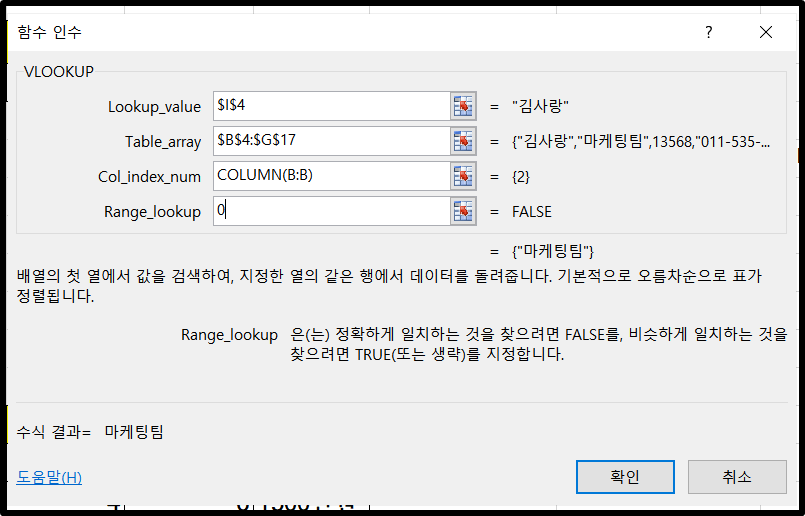Screen dimensions: 805x516
Task: Click the {2} column index result
Action: click(x=521, y=177)
